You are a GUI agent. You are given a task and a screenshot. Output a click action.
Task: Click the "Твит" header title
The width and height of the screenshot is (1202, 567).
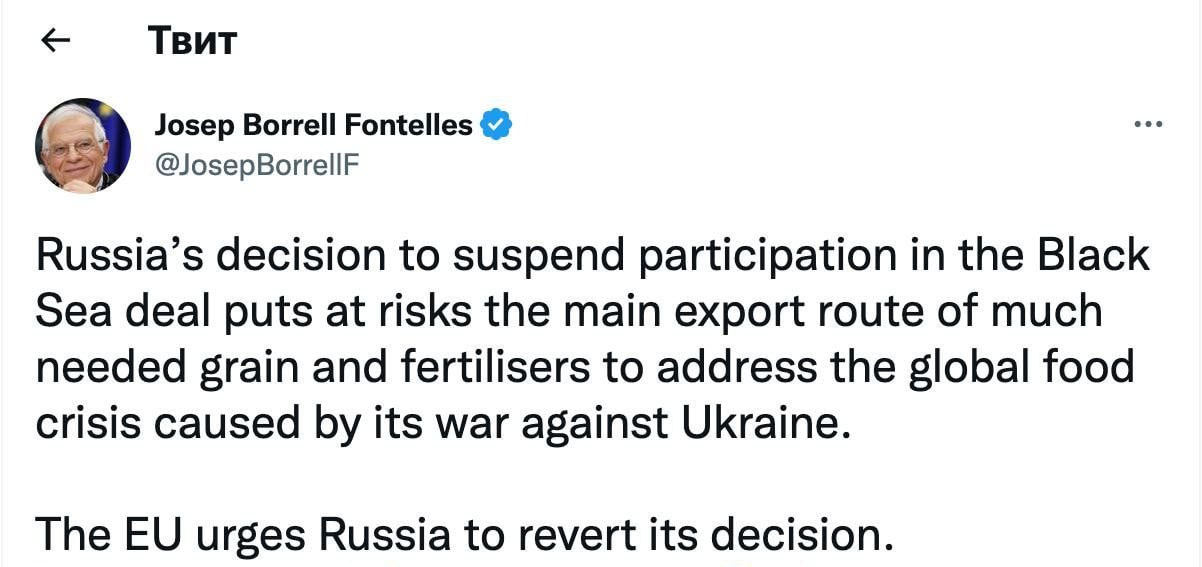tap(192, 41)
